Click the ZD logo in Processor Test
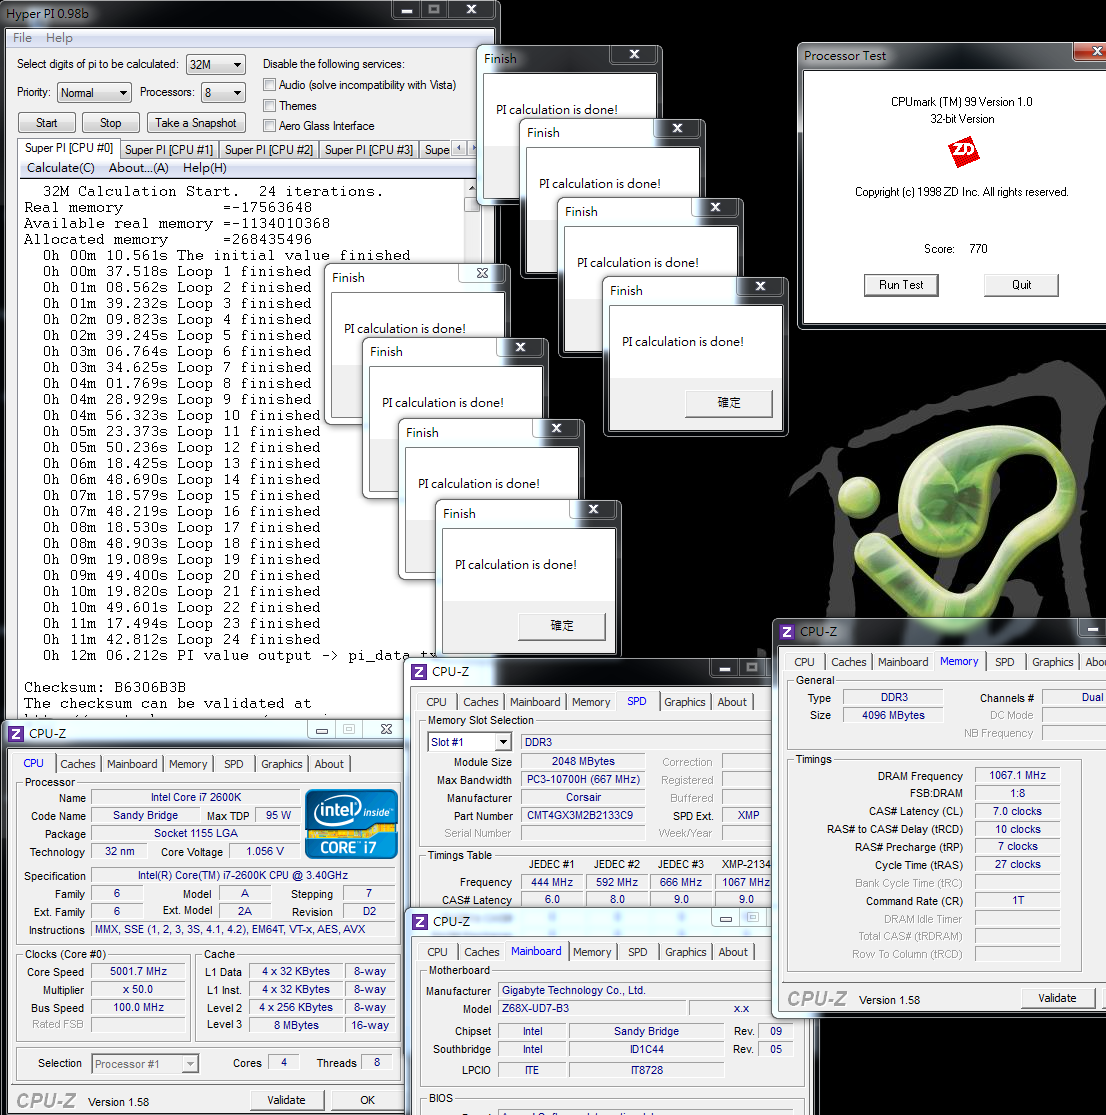1106x1115 pixels. (x=963, y=151)
